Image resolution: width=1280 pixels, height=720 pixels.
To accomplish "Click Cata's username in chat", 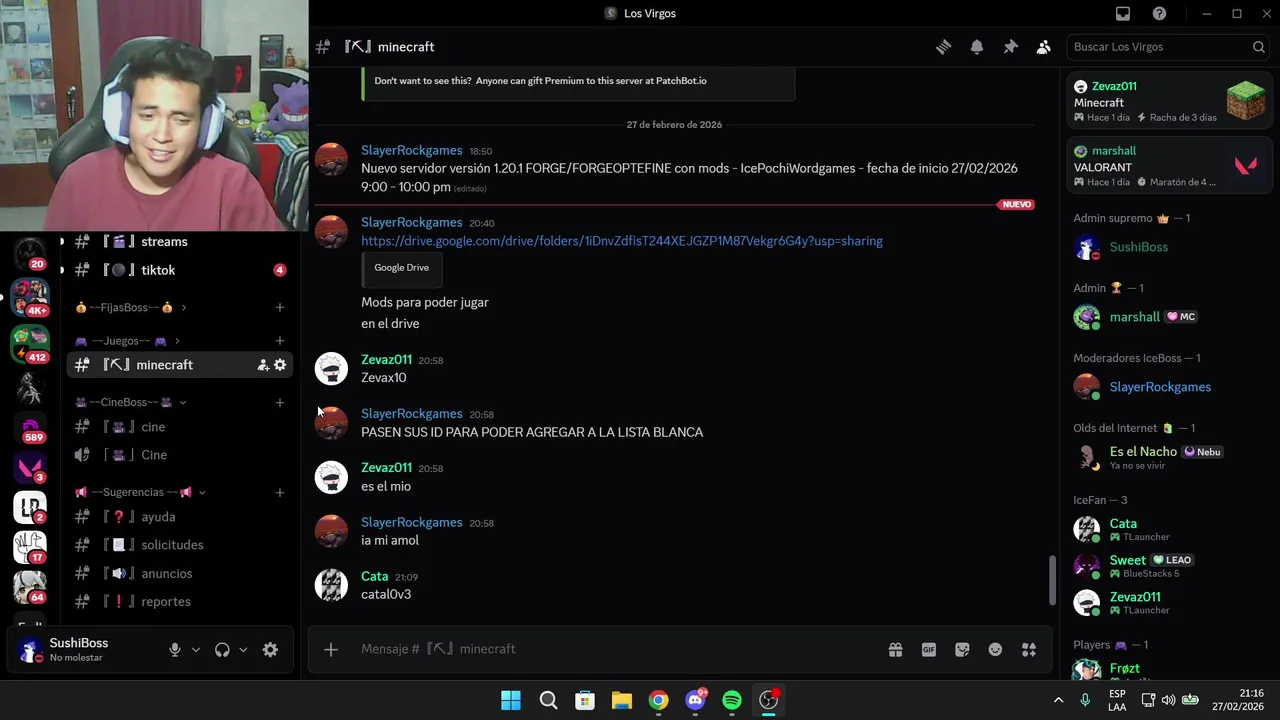I will point(374,576).
